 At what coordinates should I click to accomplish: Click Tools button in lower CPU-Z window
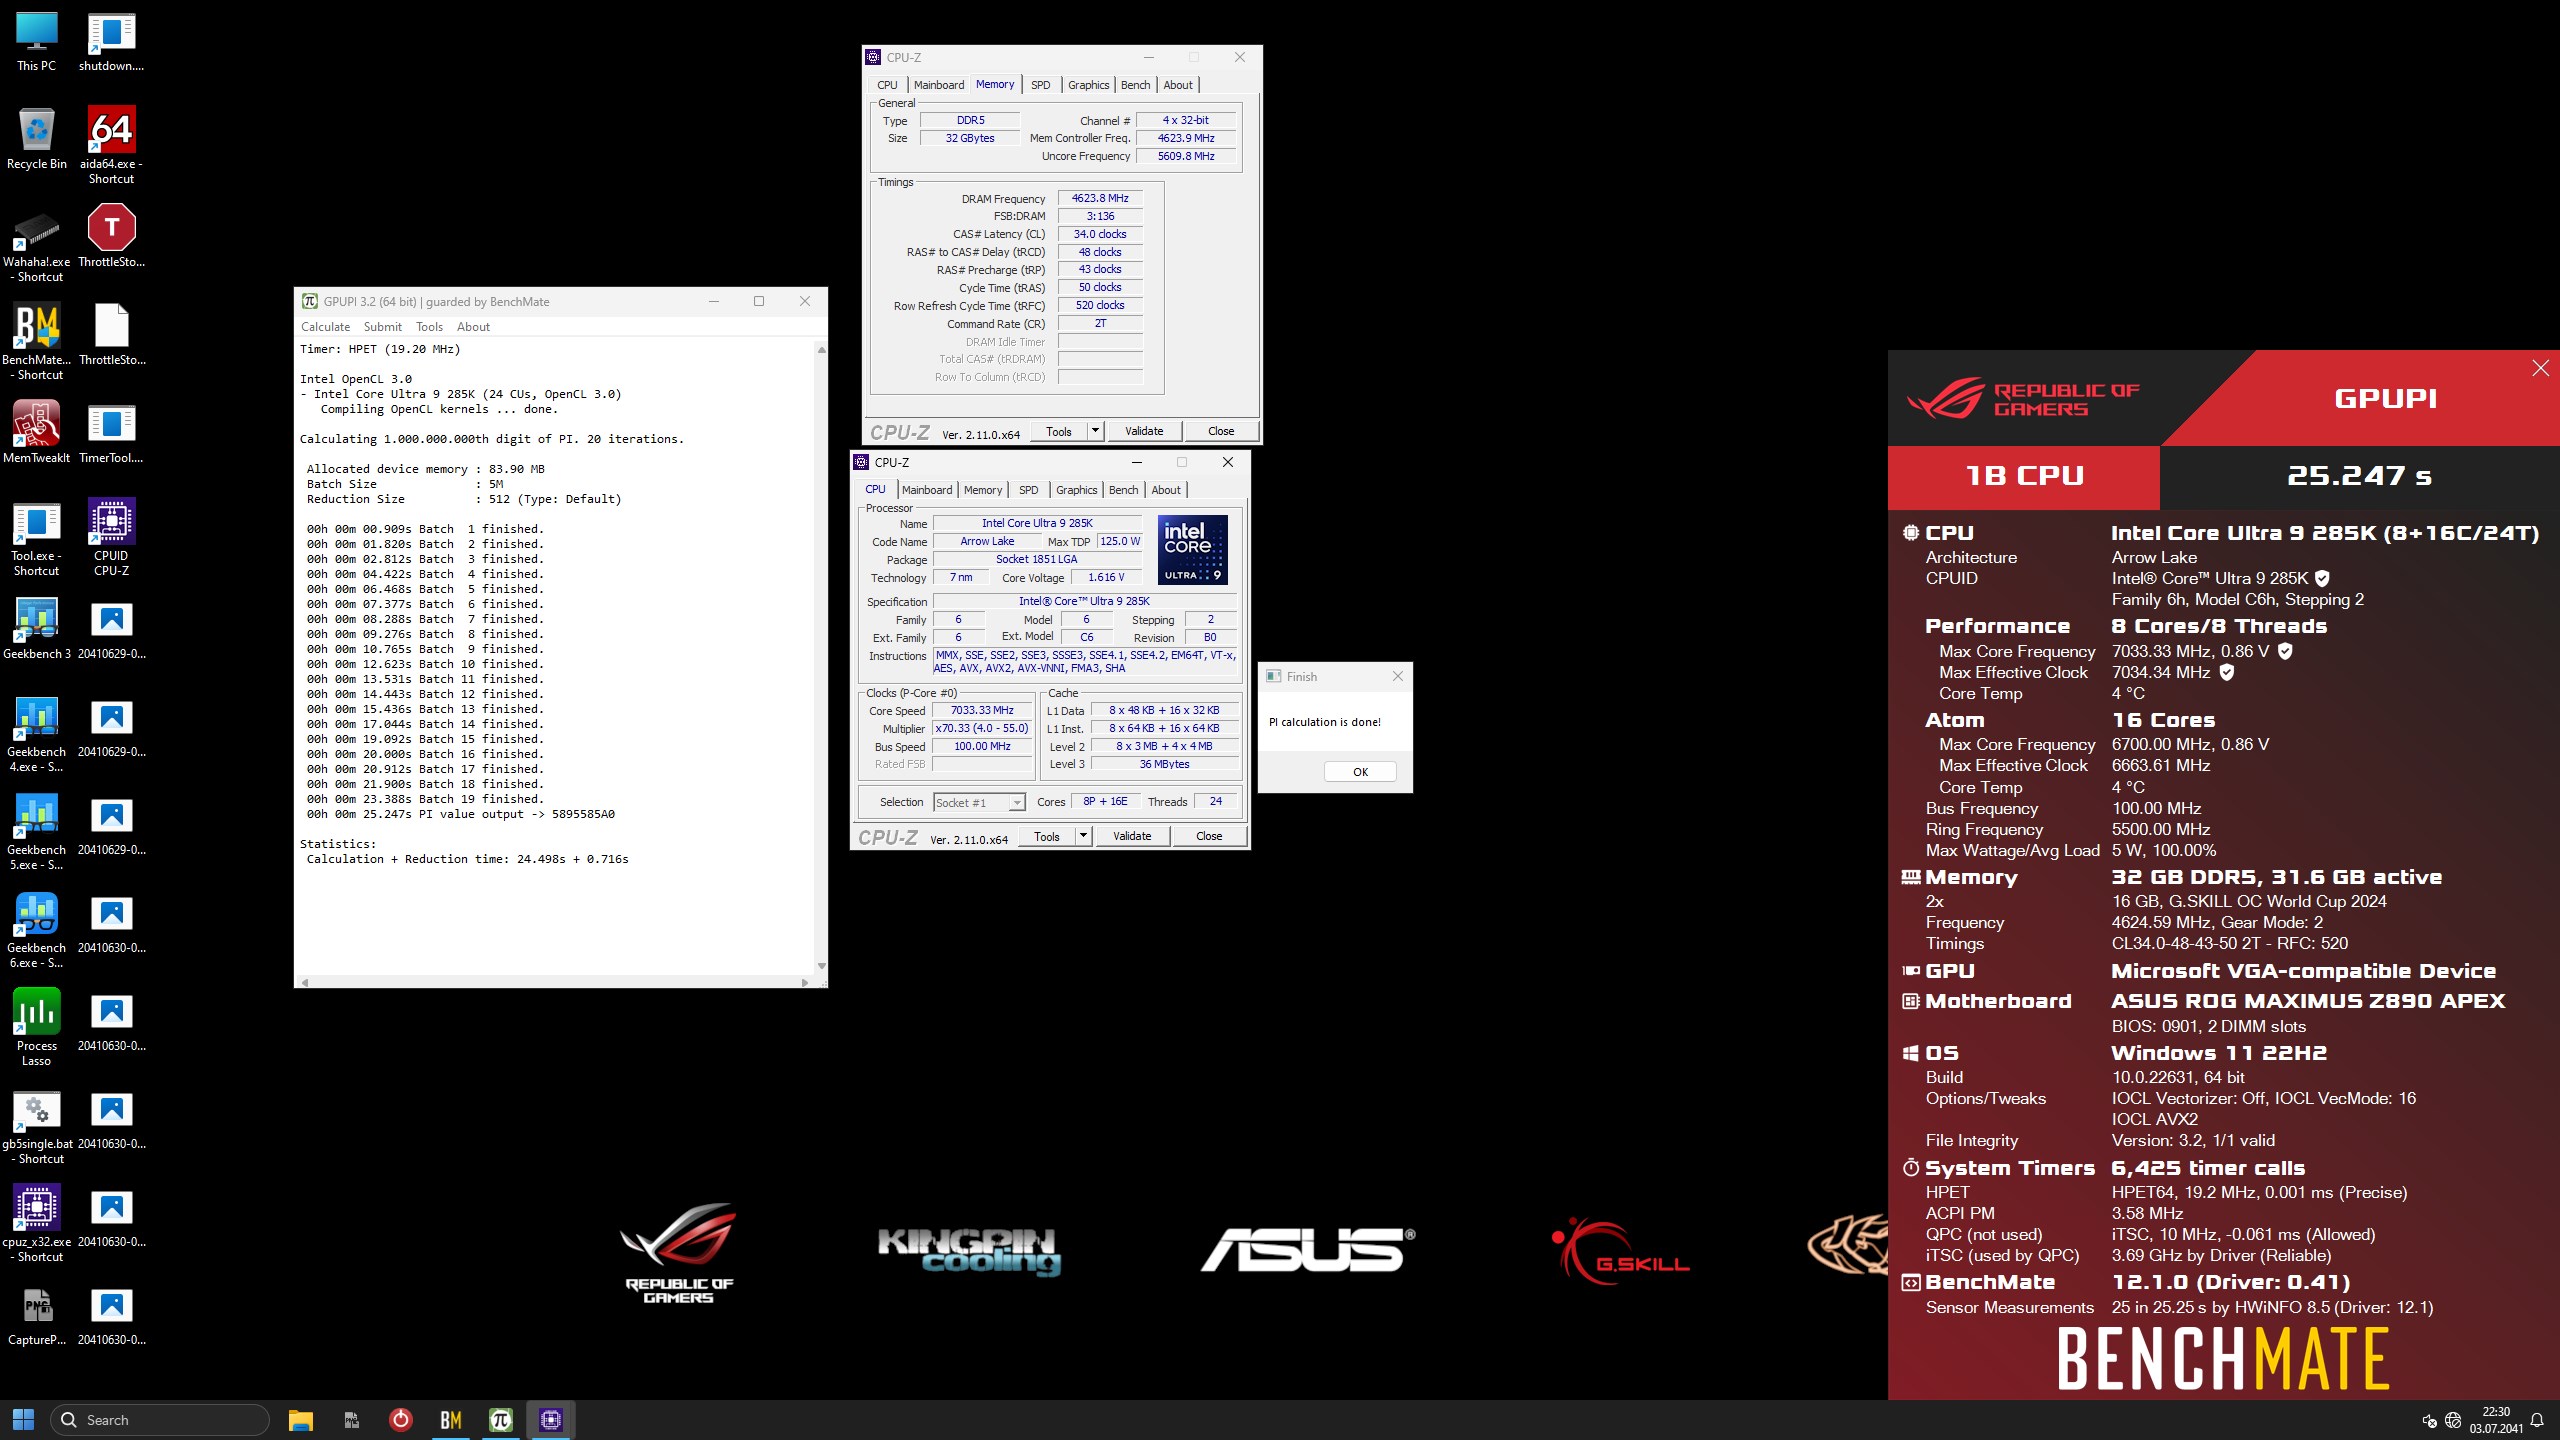click(x=1047, y=836)
